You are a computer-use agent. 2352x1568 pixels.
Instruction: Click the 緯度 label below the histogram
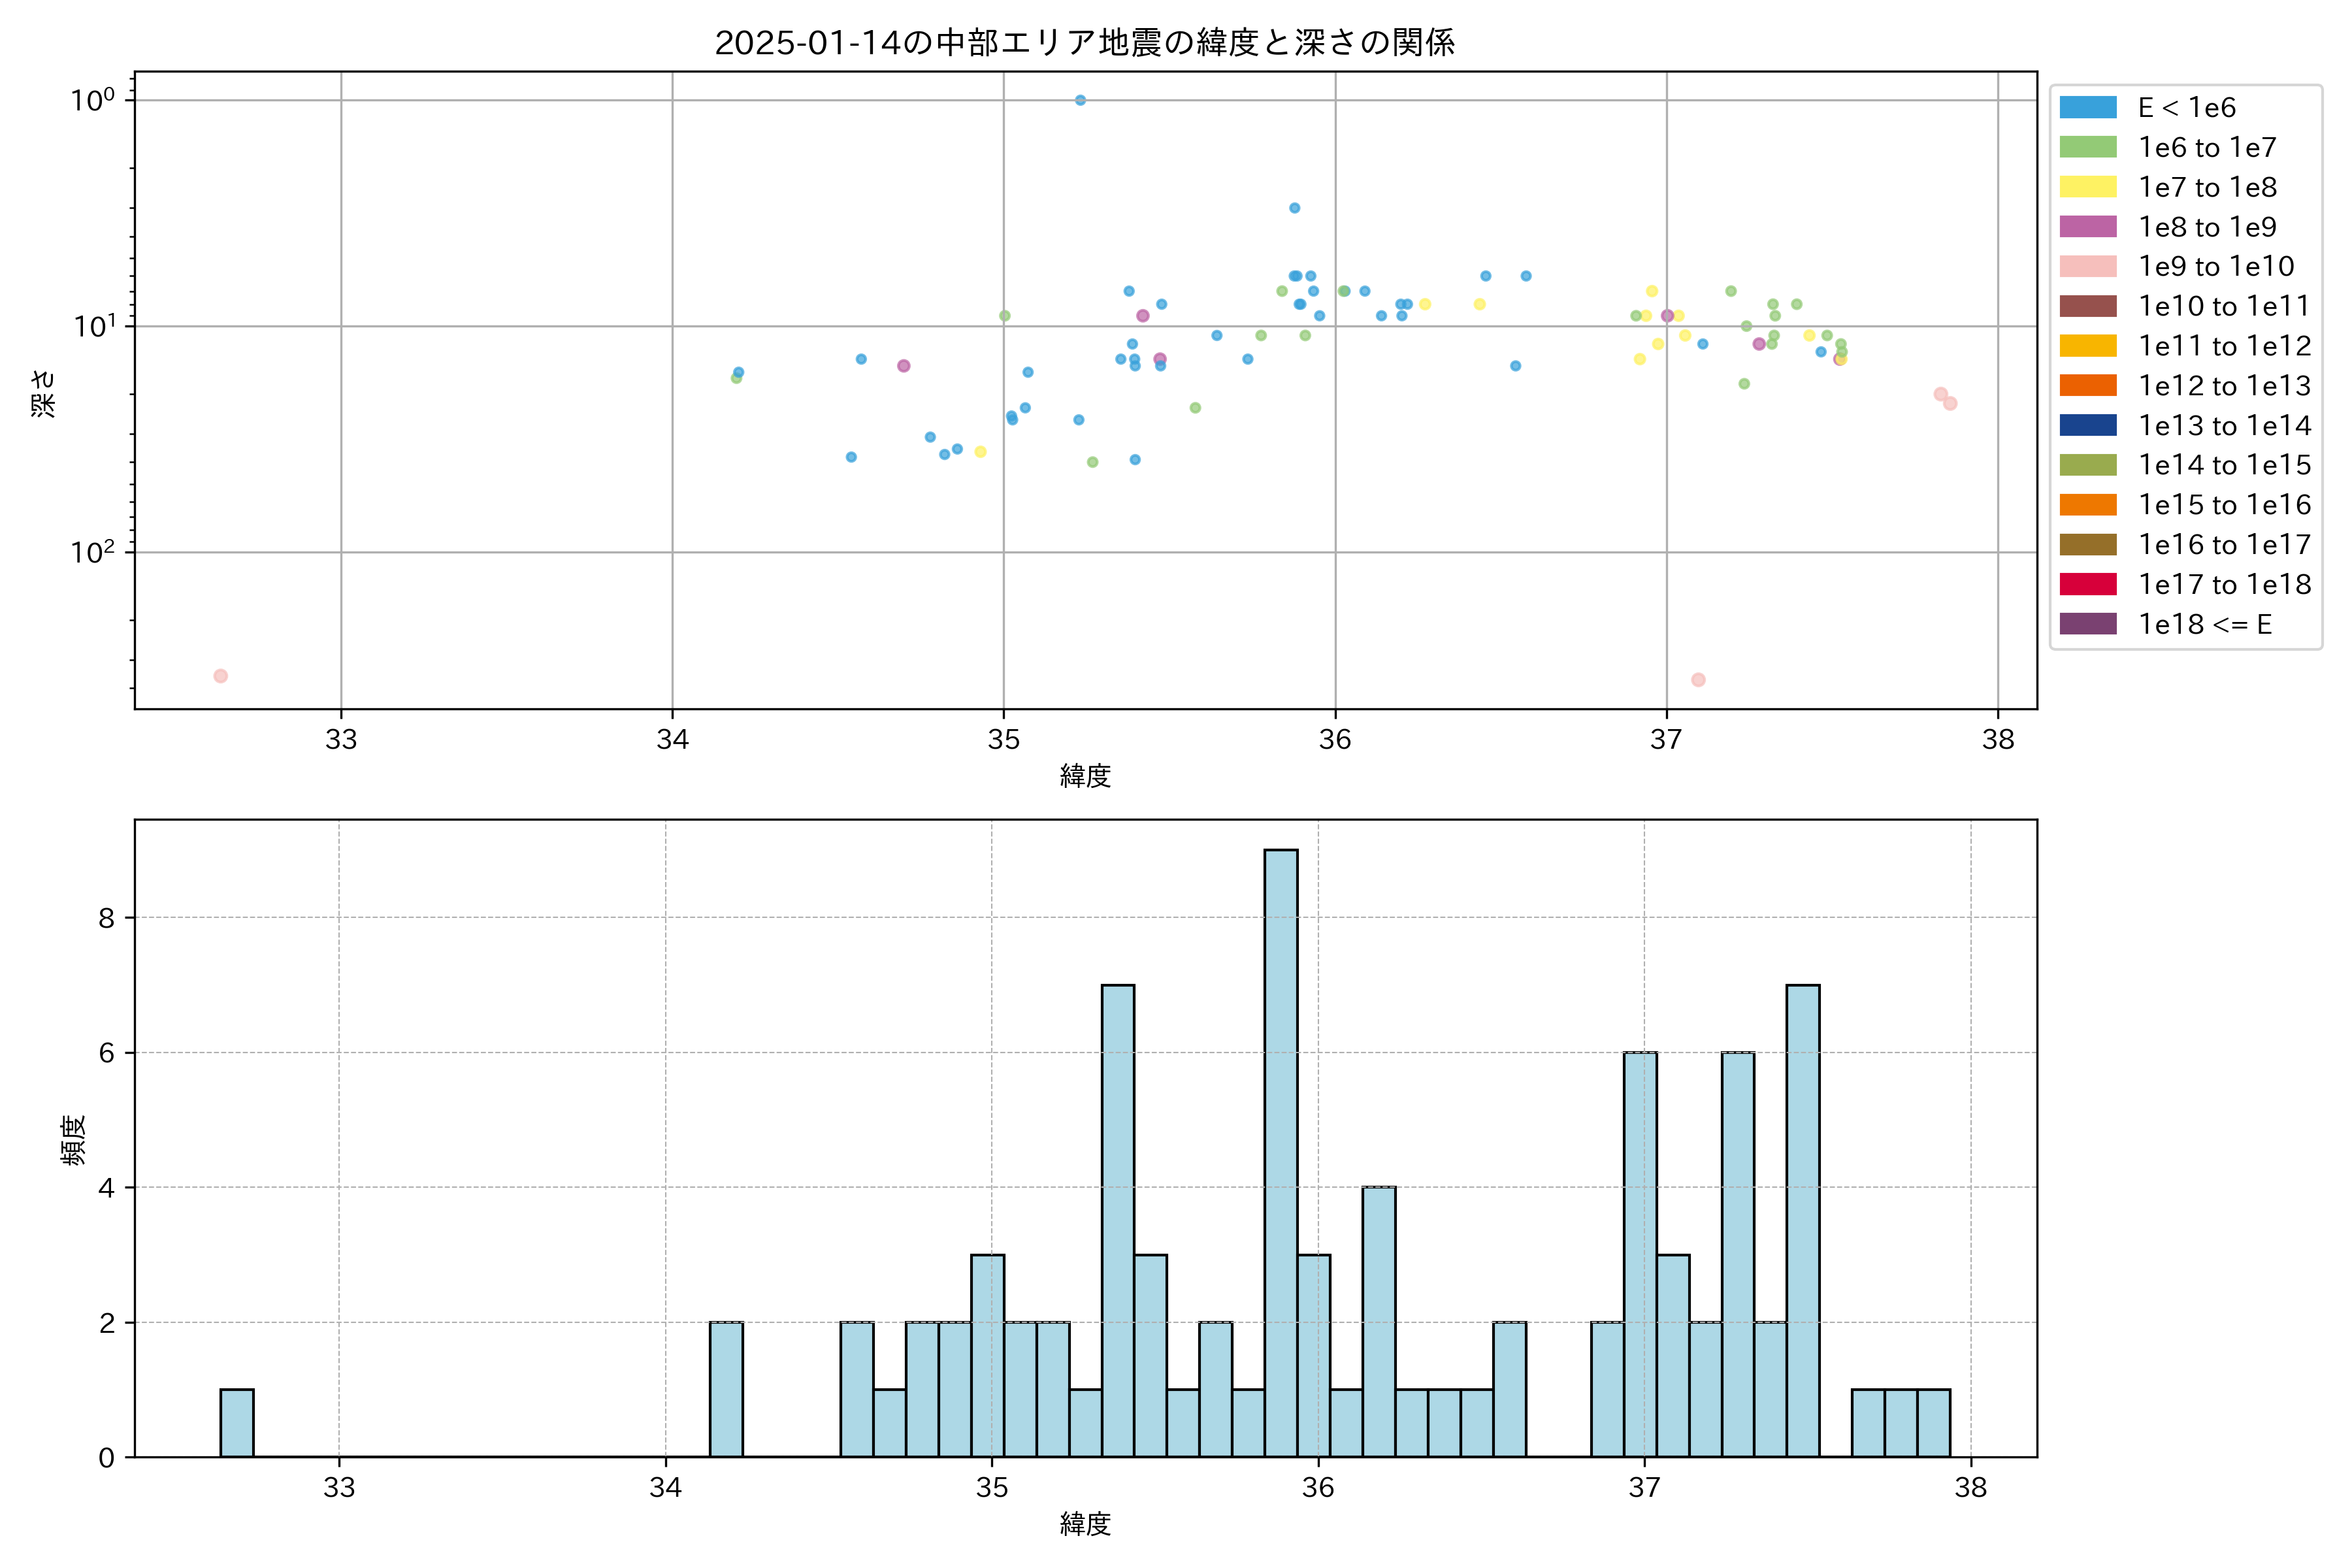point(1085,1524)
